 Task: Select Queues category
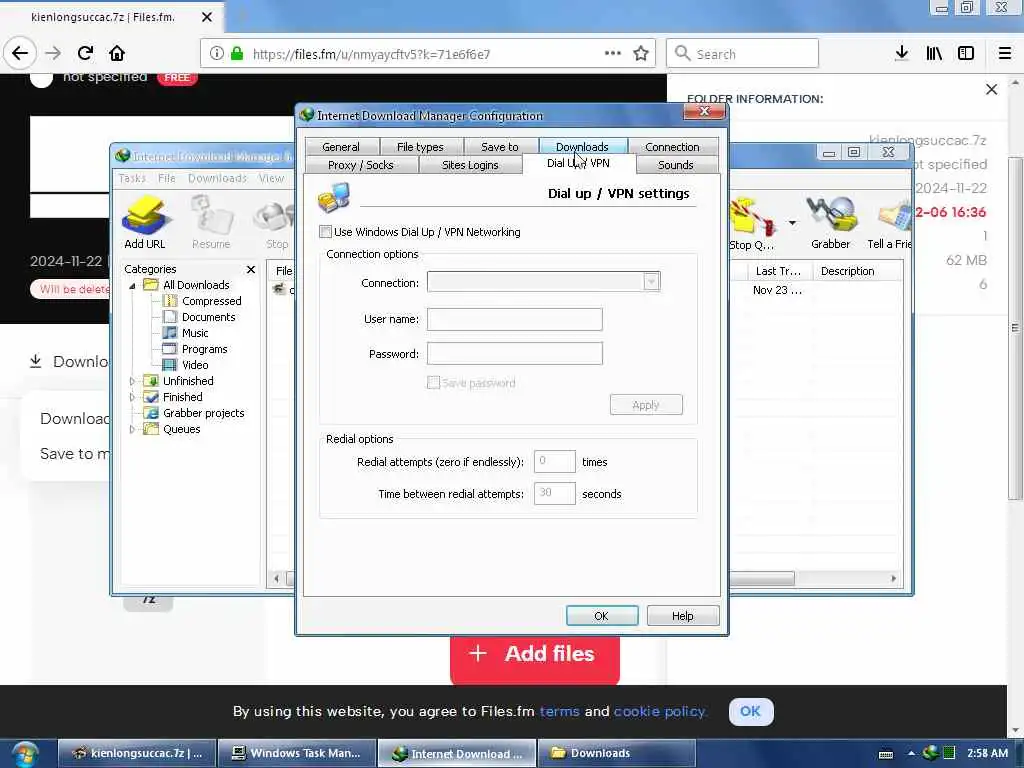pos(182,429)
